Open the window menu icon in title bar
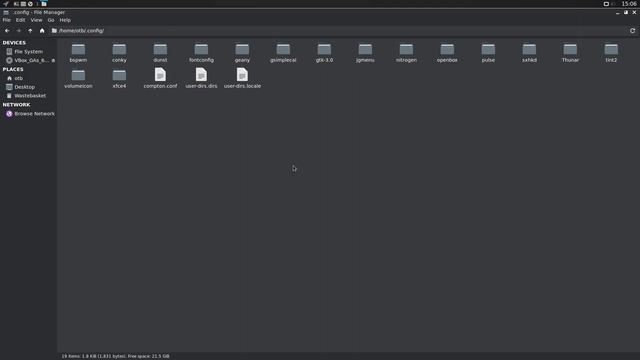640x360 pixels. [6, 13]
